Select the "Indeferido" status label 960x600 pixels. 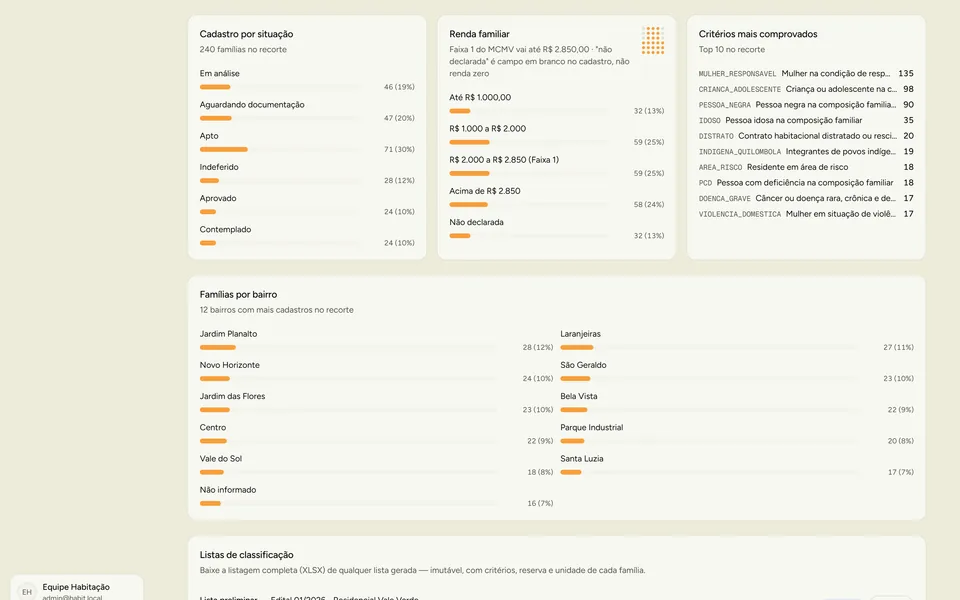[219, 167]
